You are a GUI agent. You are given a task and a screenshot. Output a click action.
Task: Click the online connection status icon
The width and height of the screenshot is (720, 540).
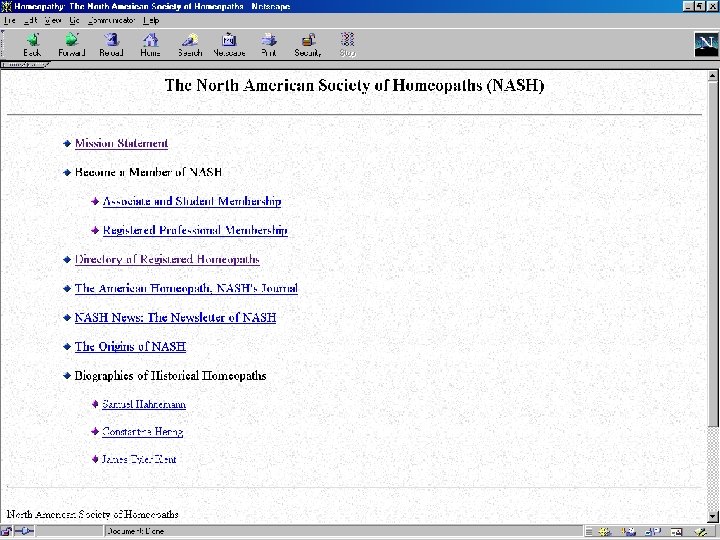(x=24, y=531)
